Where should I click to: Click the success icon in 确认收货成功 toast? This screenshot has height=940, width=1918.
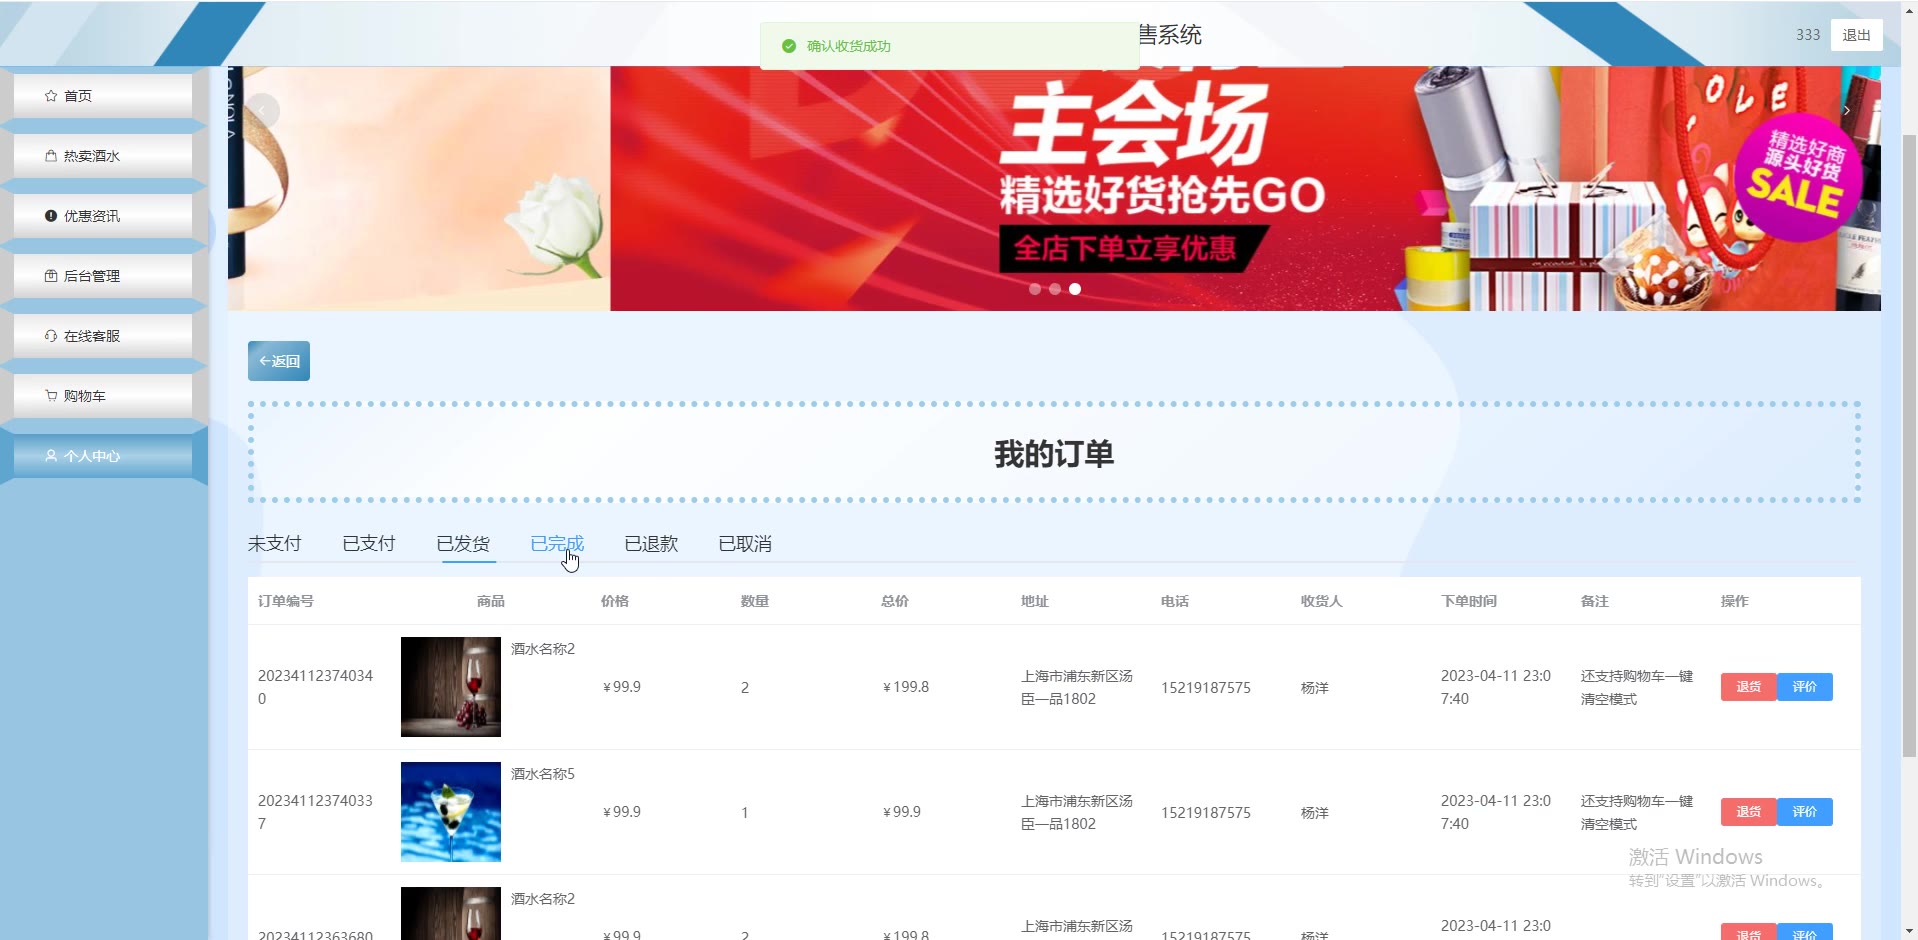[x=789, y=46]
